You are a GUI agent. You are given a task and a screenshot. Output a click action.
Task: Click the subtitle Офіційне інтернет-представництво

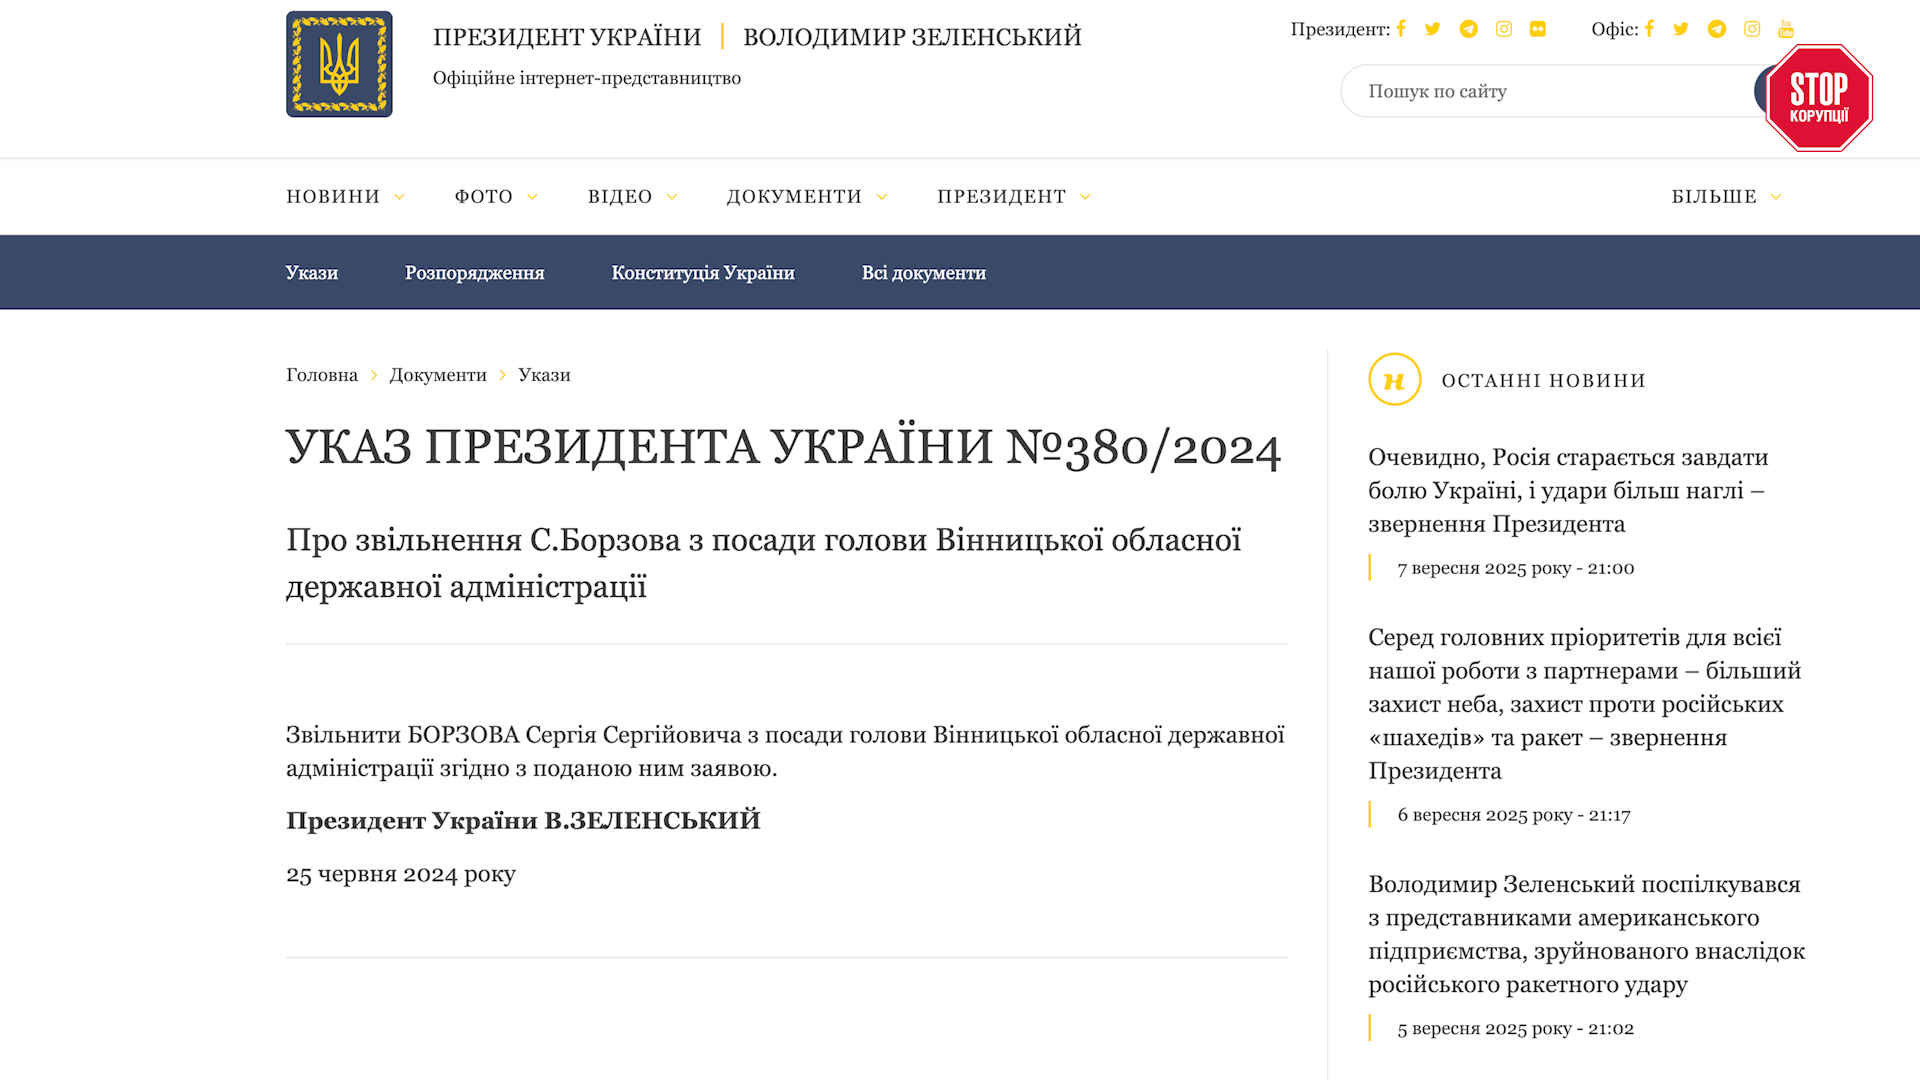[x=587, y=78]
